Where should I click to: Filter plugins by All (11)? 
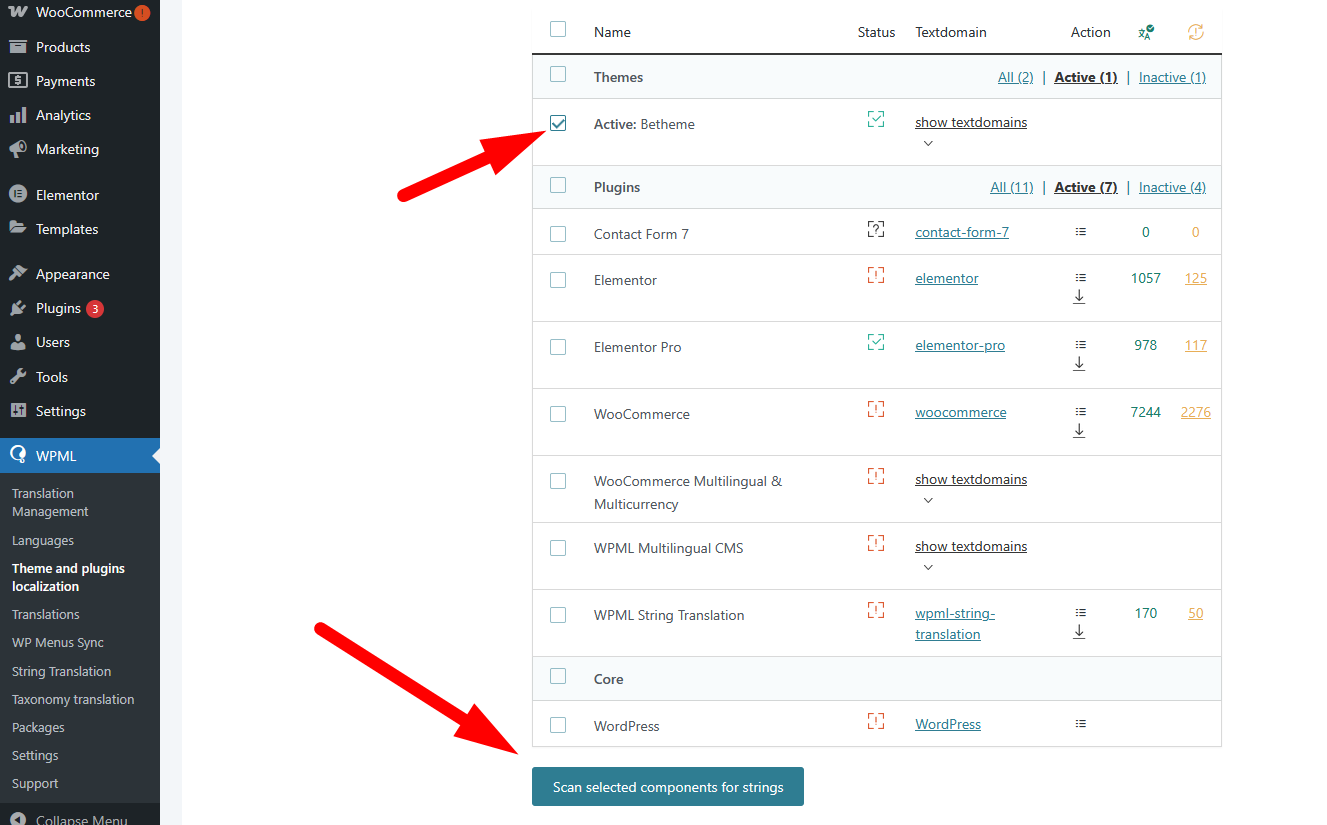coord(1012,187)
